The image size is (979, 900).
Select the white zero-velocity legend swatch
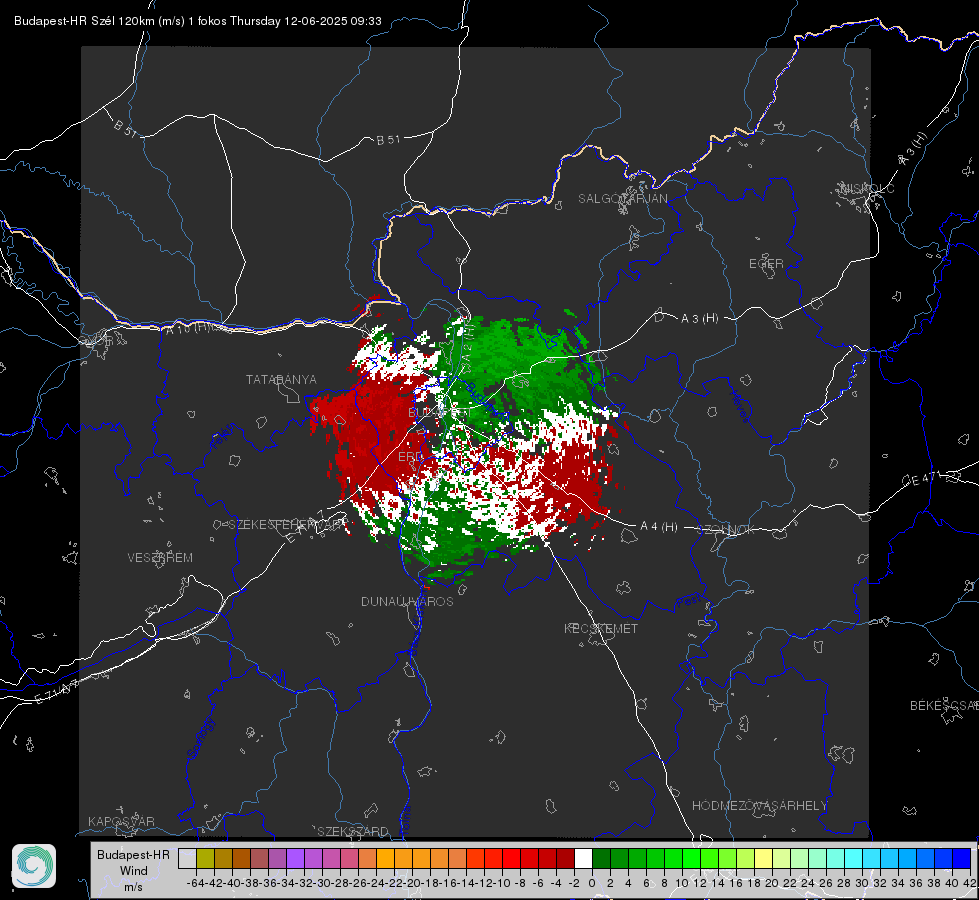tap(583, 859)
